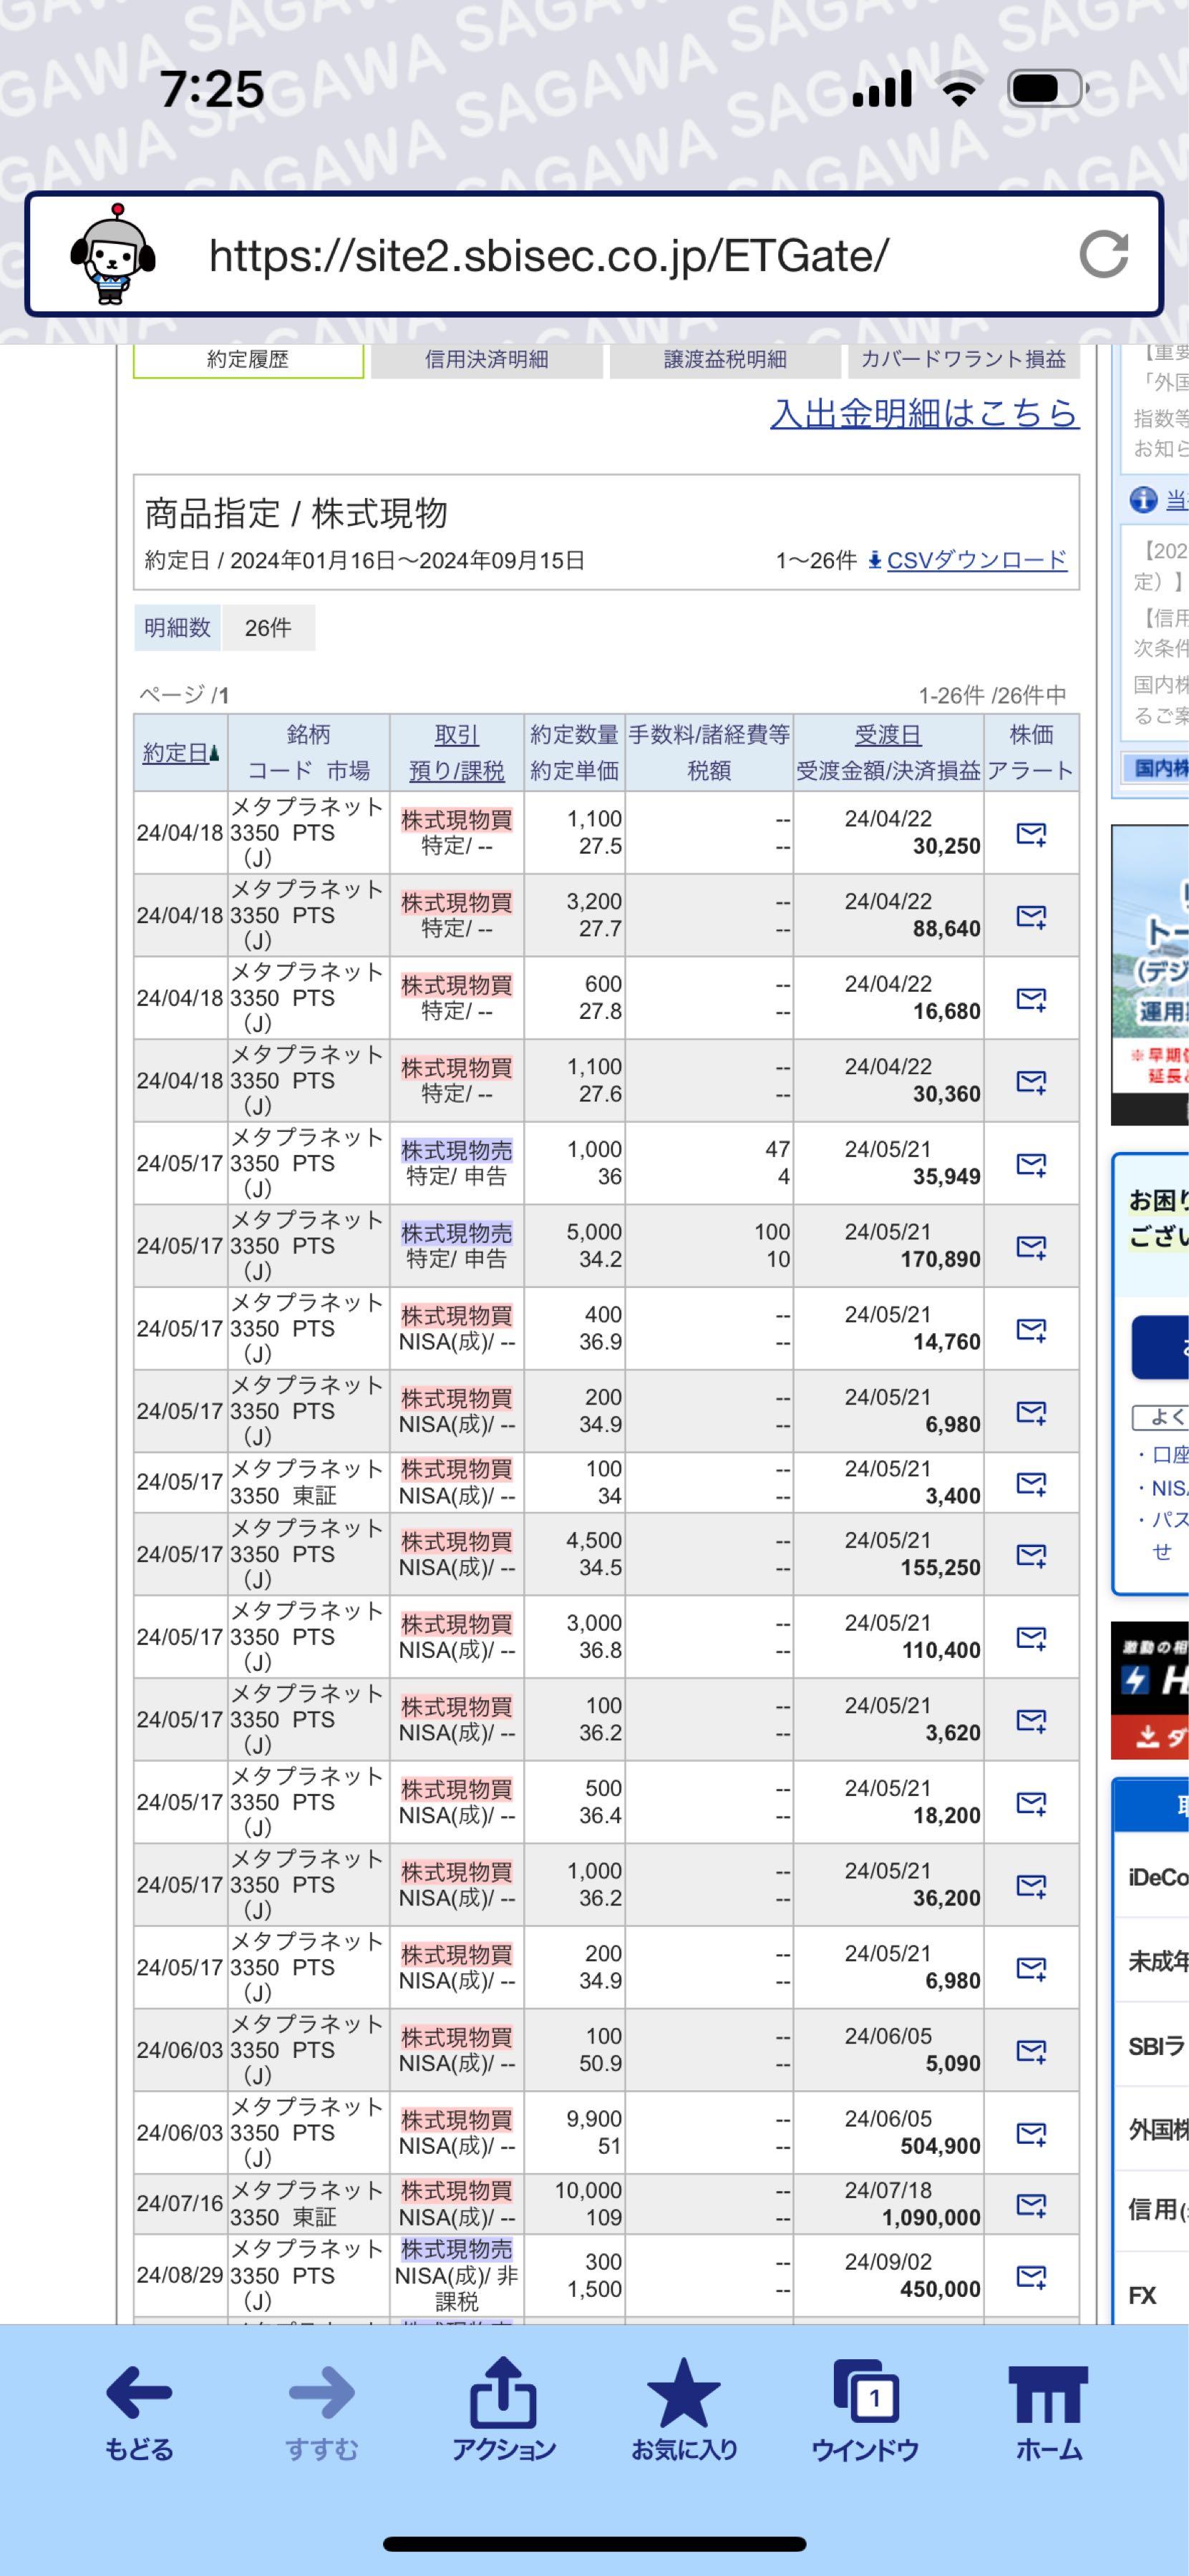Viewport: 1189px width, 2576px height.
Task: Tap alert icon for 24/08/29 sell row
Action: click(x=1031, y=2275)
